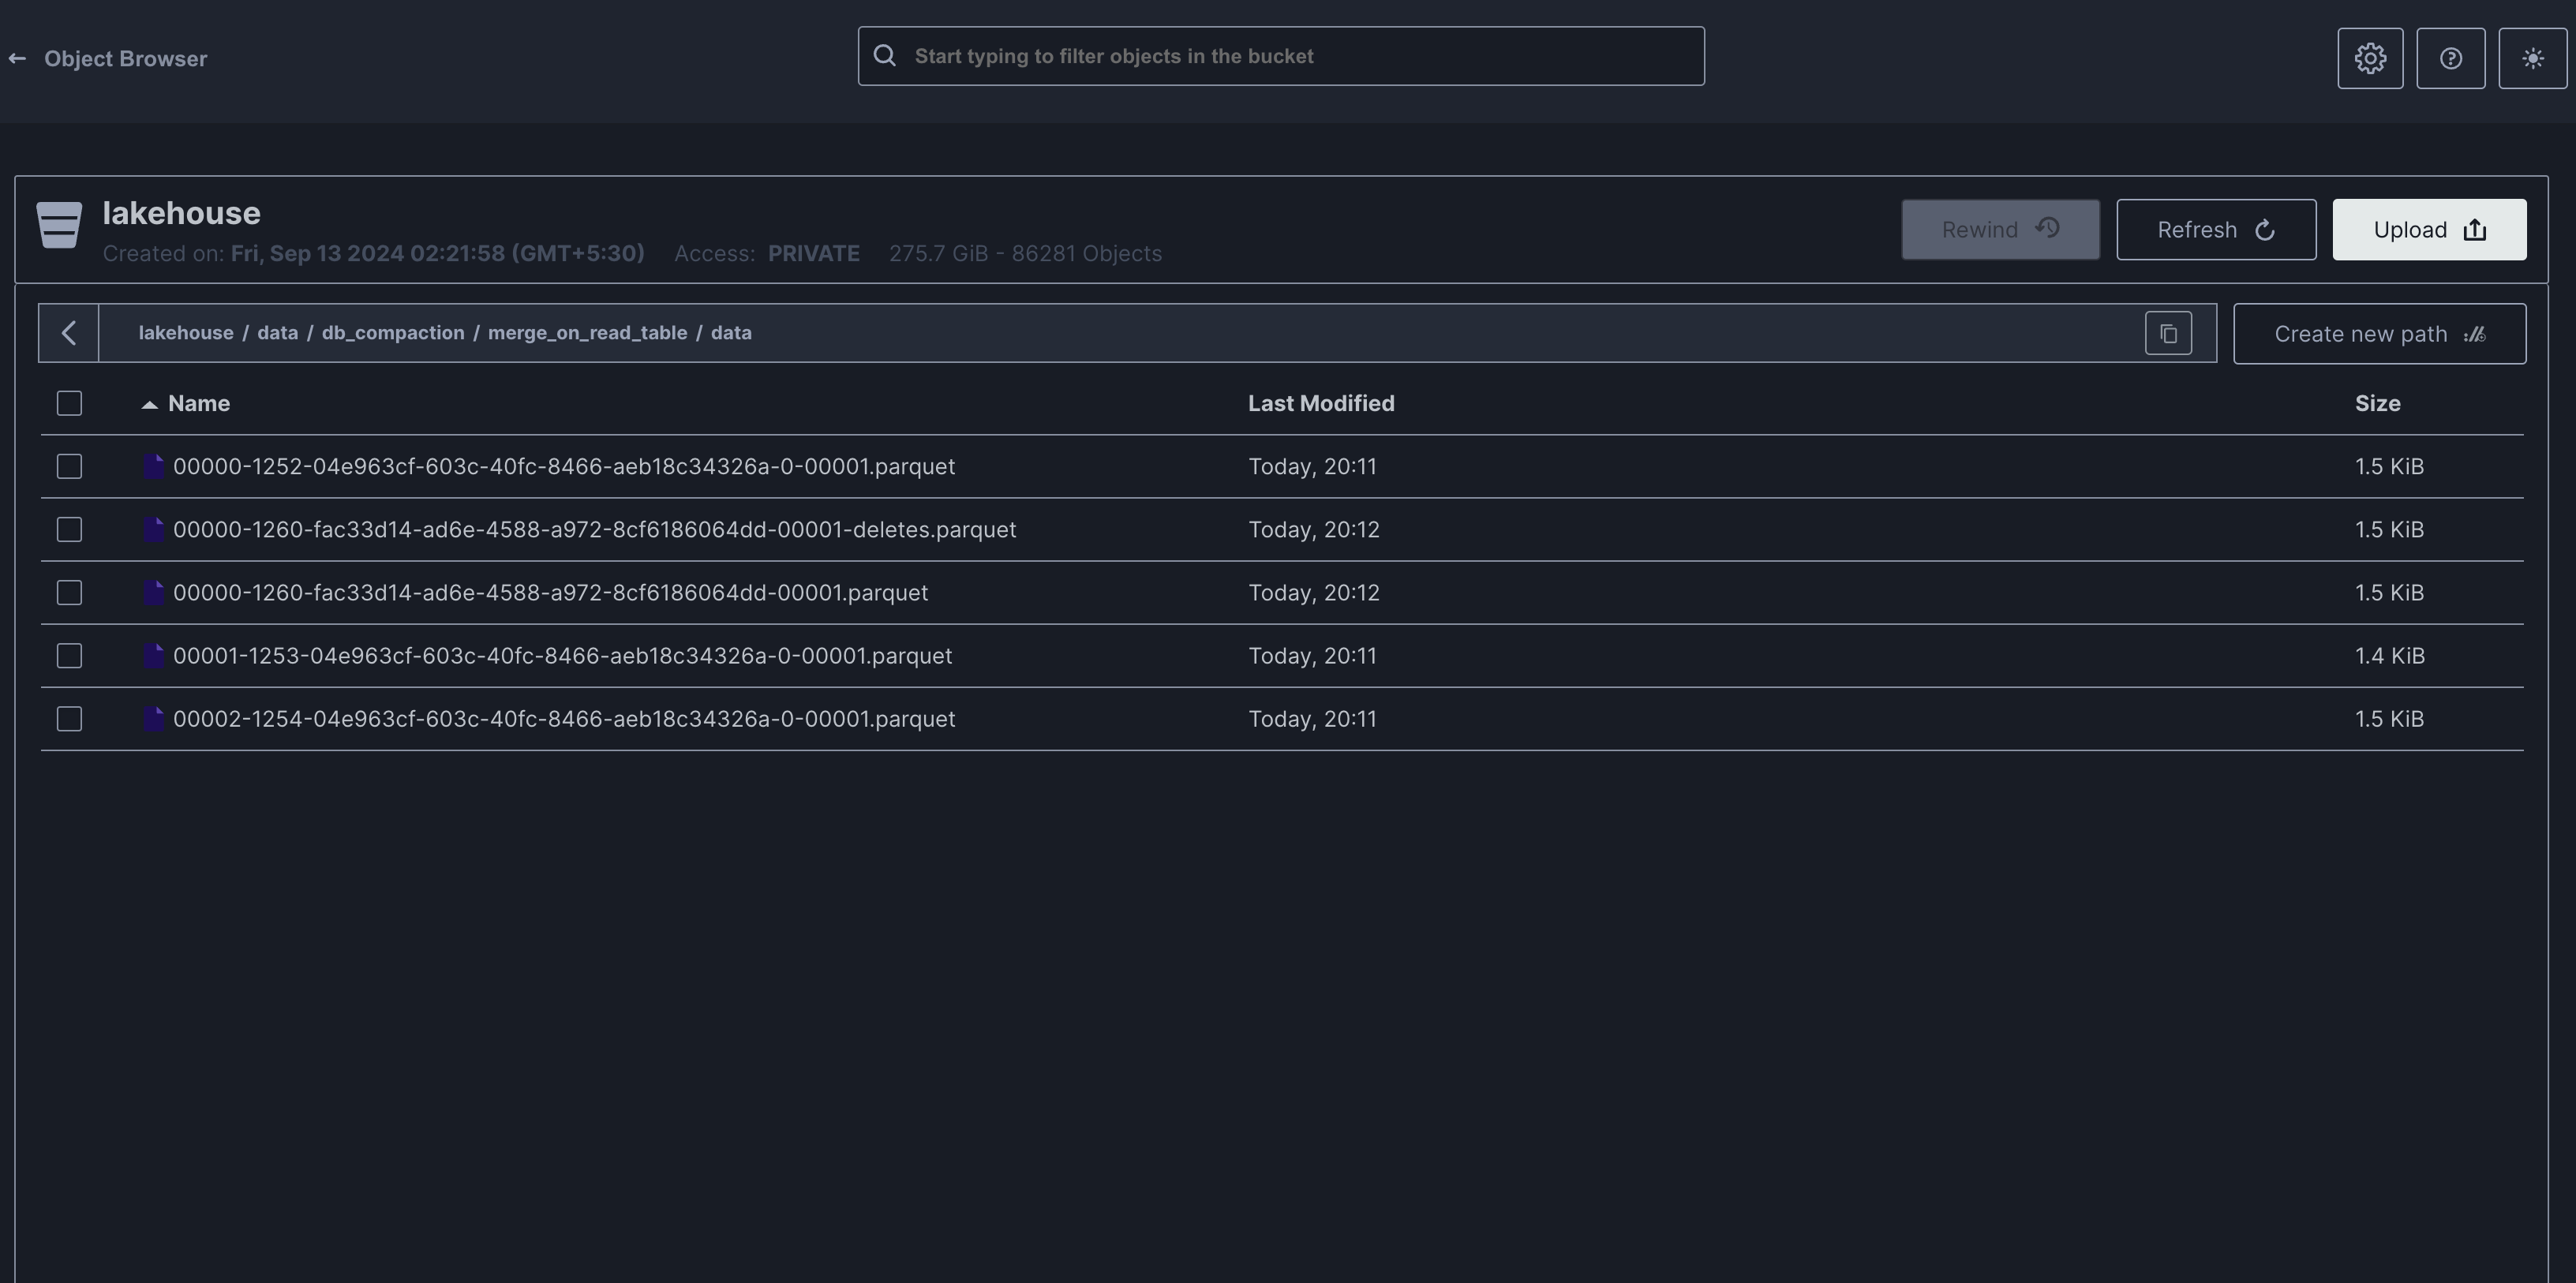Open 00000-1252-04e963cf parquet file
Viewport: 2576px width, 1283px height.
tap(564, 466)
